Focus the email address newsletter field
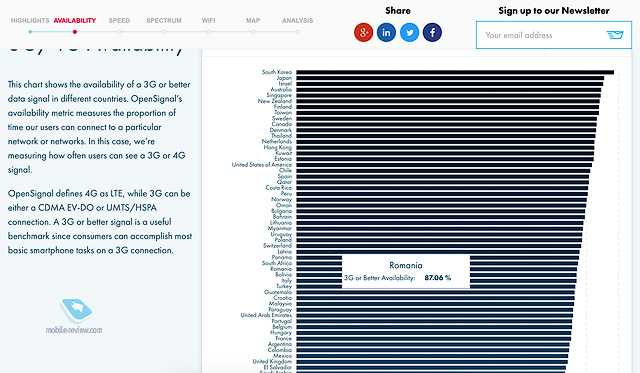Image resolution: width=640 pixels, height=373 pixels. [x=543, y=35]
